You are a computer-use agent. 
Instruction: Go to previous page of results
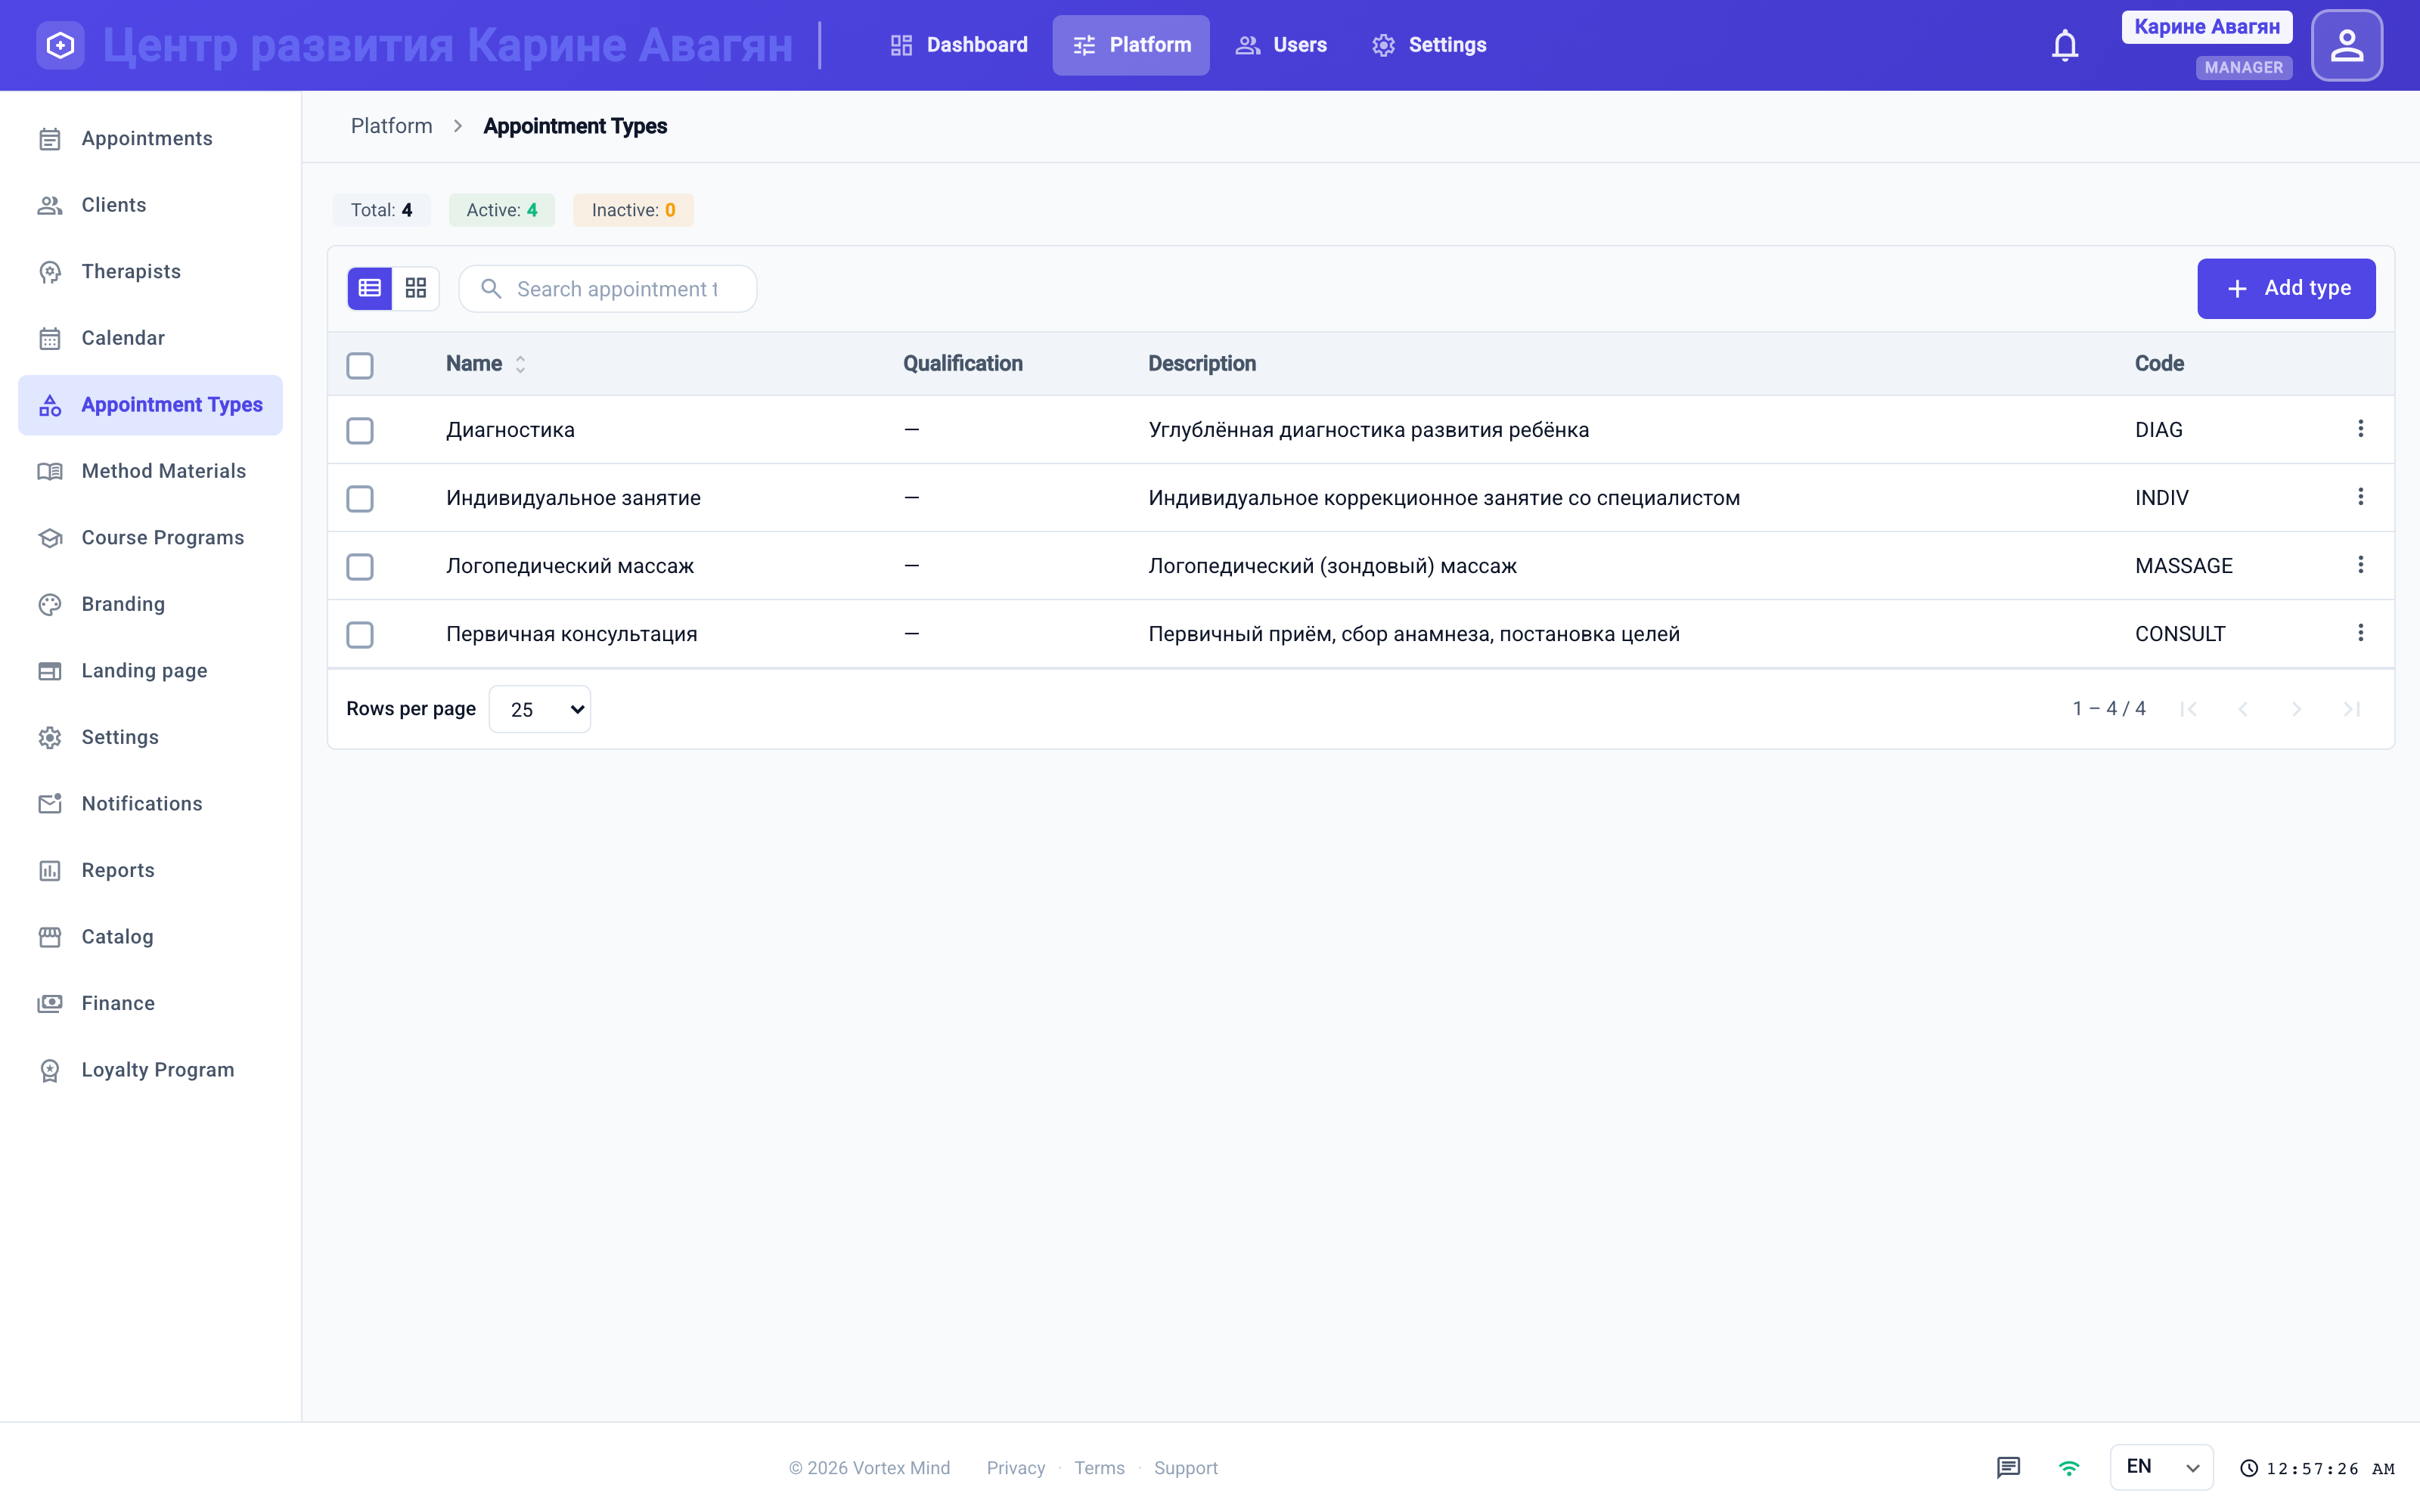coord(2242,709)
